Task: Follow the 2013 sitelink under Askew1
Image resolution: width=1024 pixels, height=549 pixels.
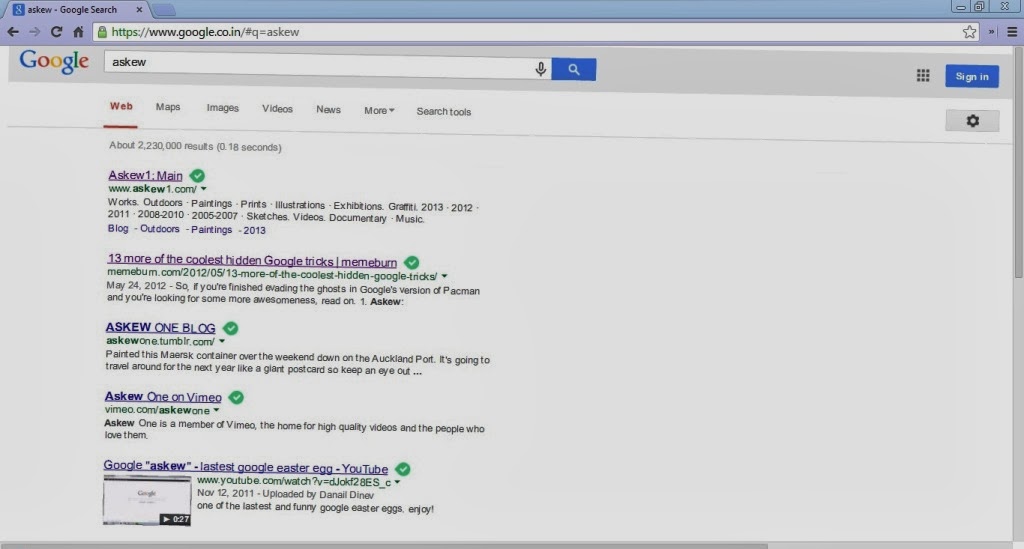Action: [x=254, y=230]
